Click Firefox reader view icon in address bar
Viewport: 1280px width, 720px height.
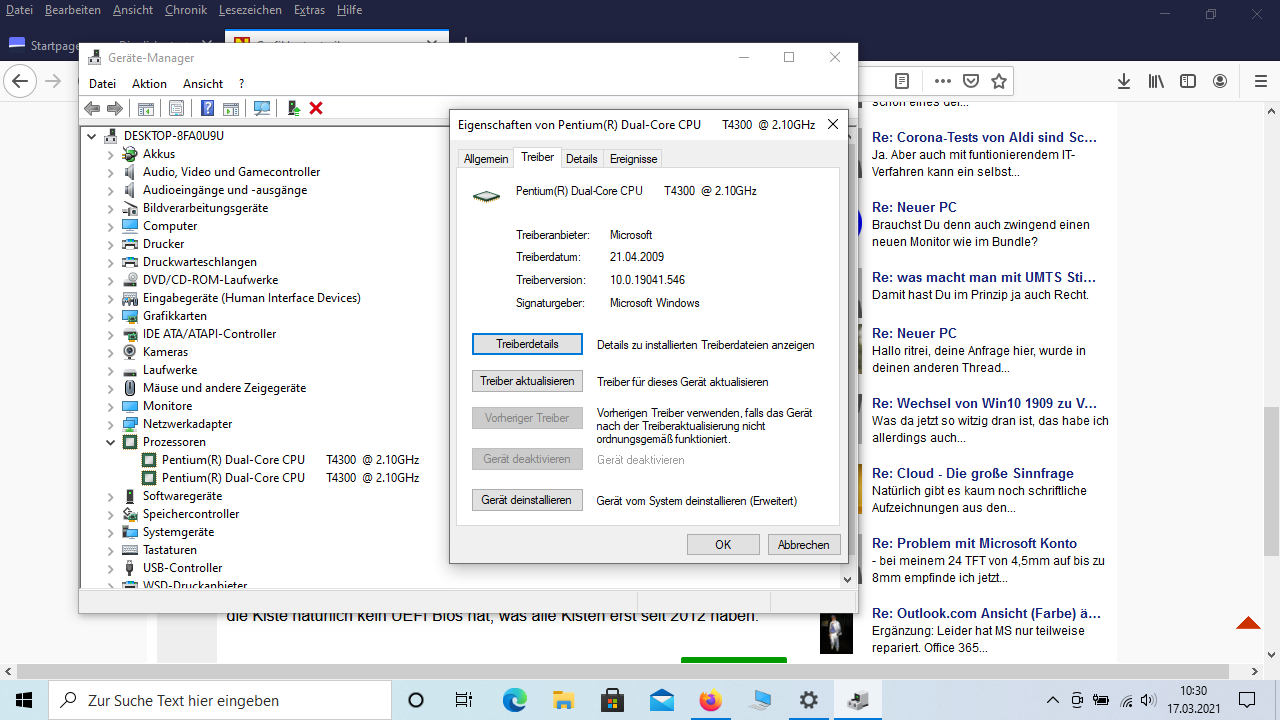click(x=902, y=81)
